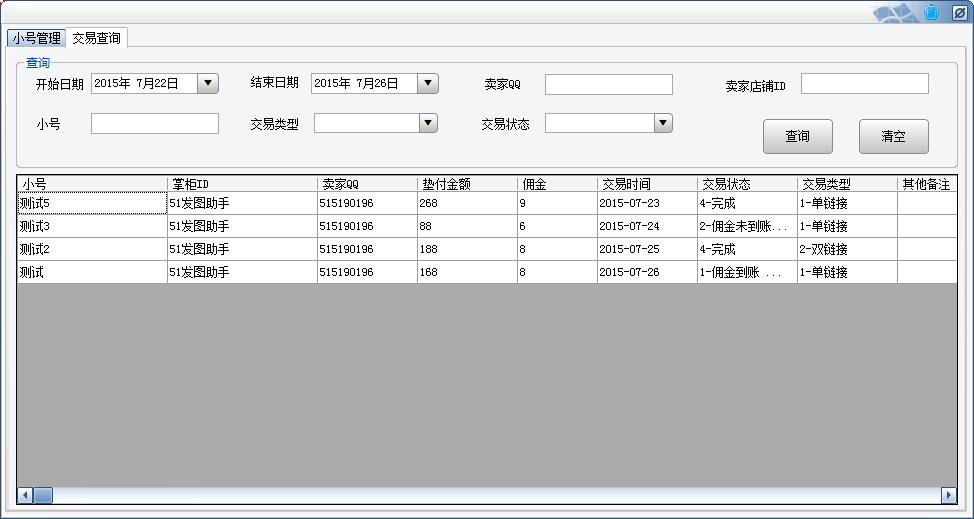The height and width of the screenshot is (519, 974).
Task: Click the 佣金 column header
Action: [557, 184]
